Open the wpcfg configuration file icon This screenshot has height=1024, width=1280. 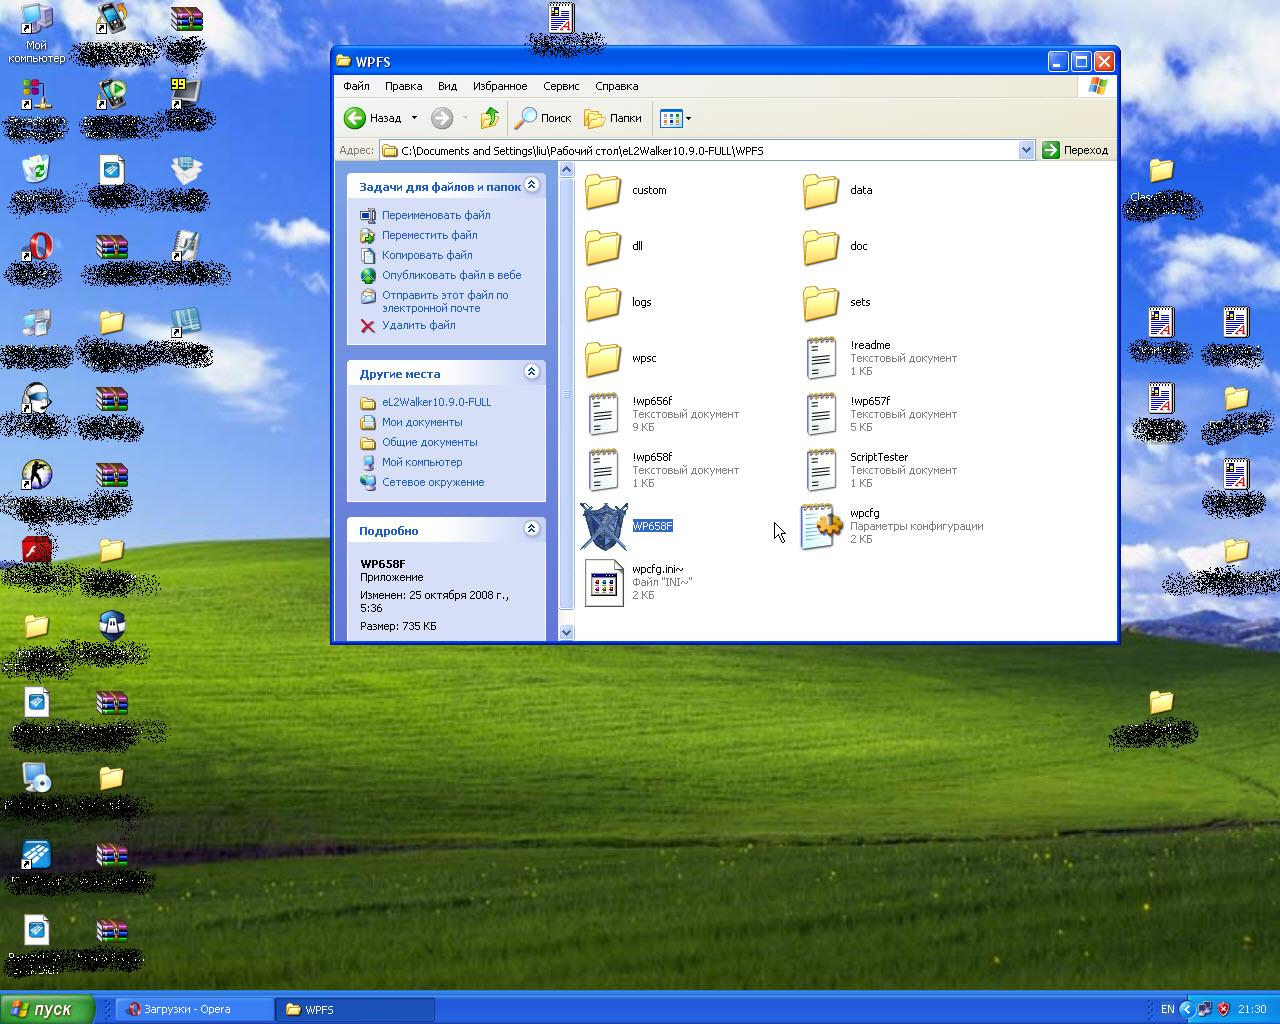(821, 527)
